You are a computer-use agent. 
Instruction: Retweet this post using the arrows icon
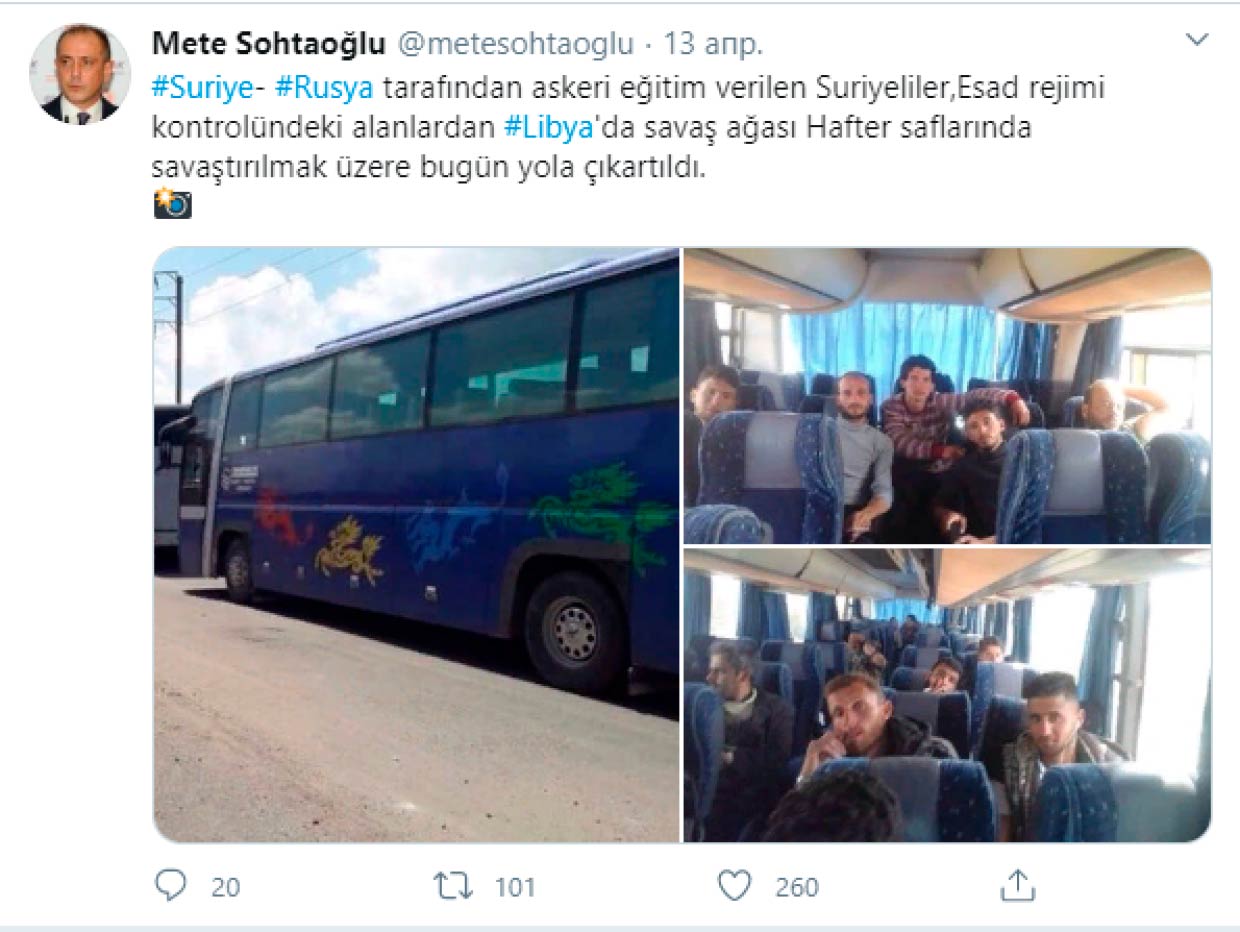452,885
